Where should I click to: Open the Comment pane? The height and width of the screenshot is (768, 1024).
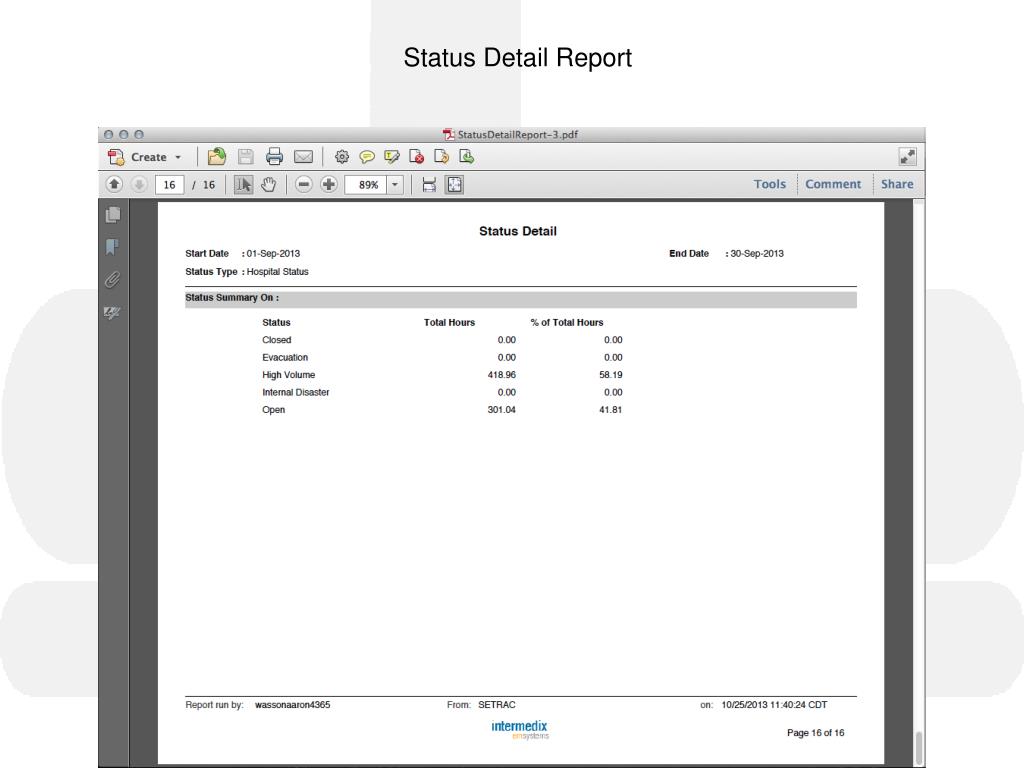tap(833, 184)
